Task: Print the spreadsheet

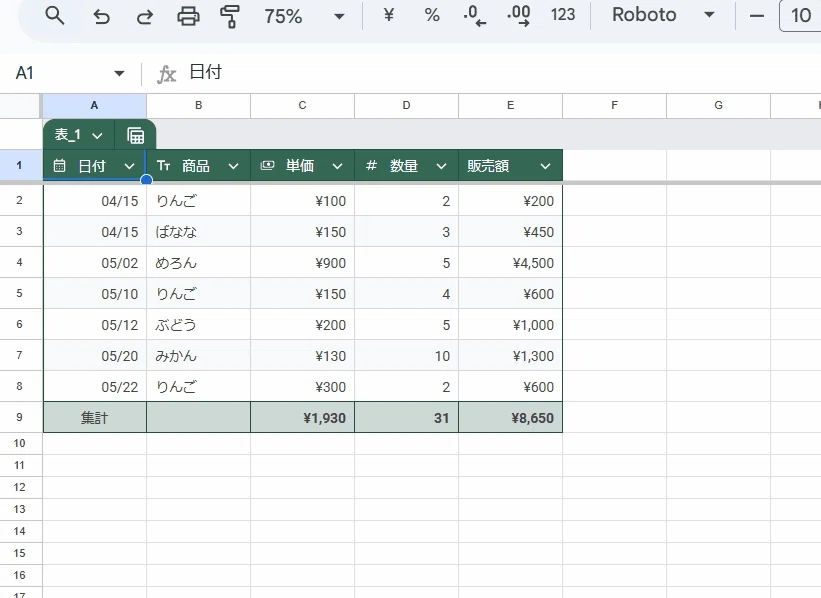Action: pyautogui.click(x=188, y=16)
